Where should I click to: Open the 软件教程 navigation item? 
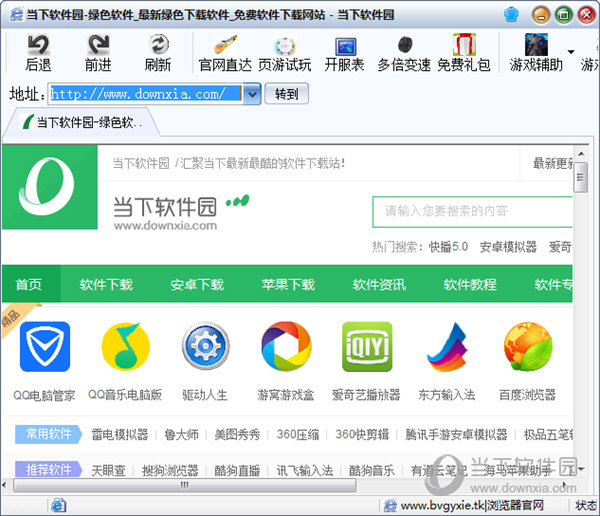pyautogui.click(x=470, y=284)
